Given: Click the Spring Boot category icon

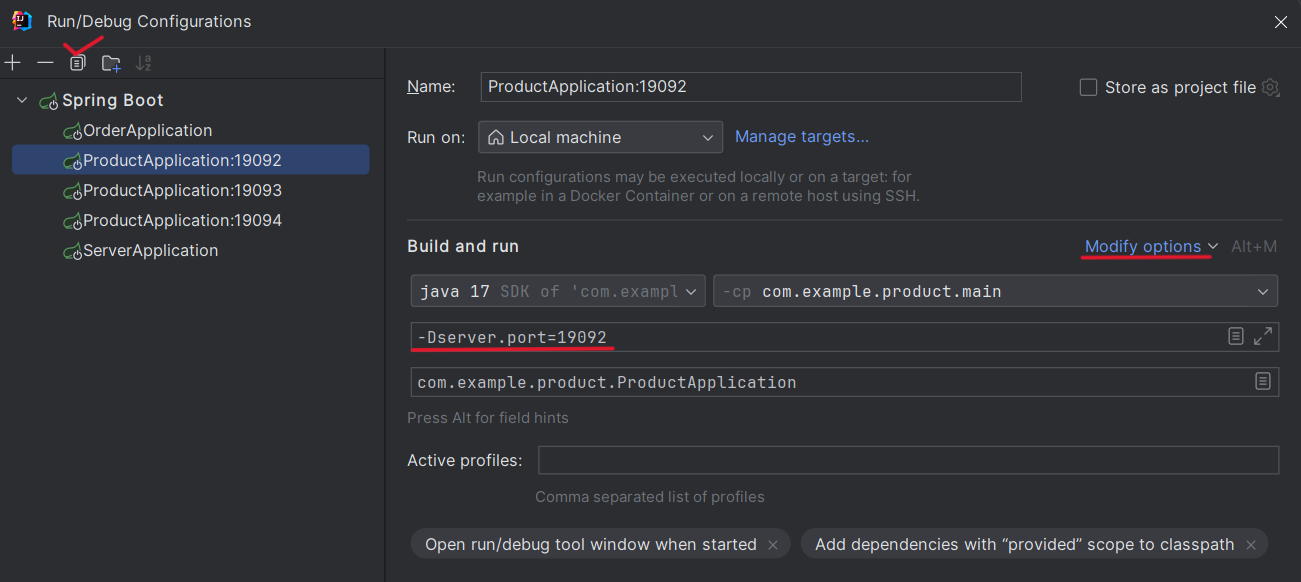Looking at the screenshot, I should coord(49,101).
